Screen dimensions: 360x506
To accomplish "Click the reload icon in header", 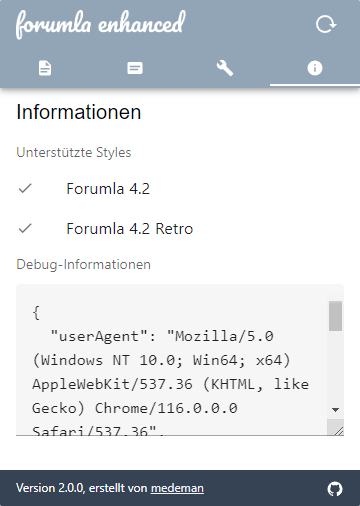I will click(x=326, y=25).
